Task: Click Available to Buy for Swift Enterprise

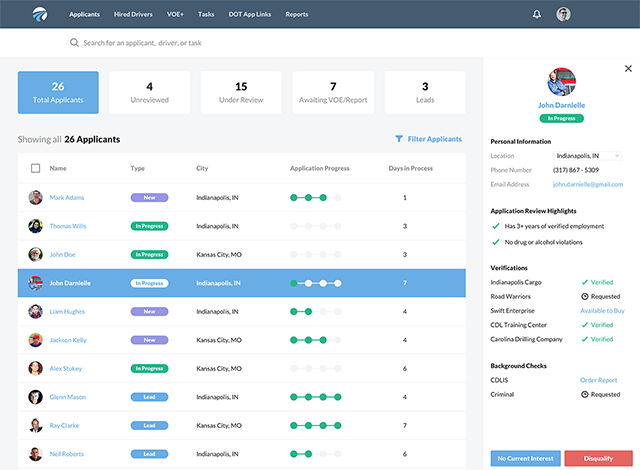Action: [x=602, y=311]
